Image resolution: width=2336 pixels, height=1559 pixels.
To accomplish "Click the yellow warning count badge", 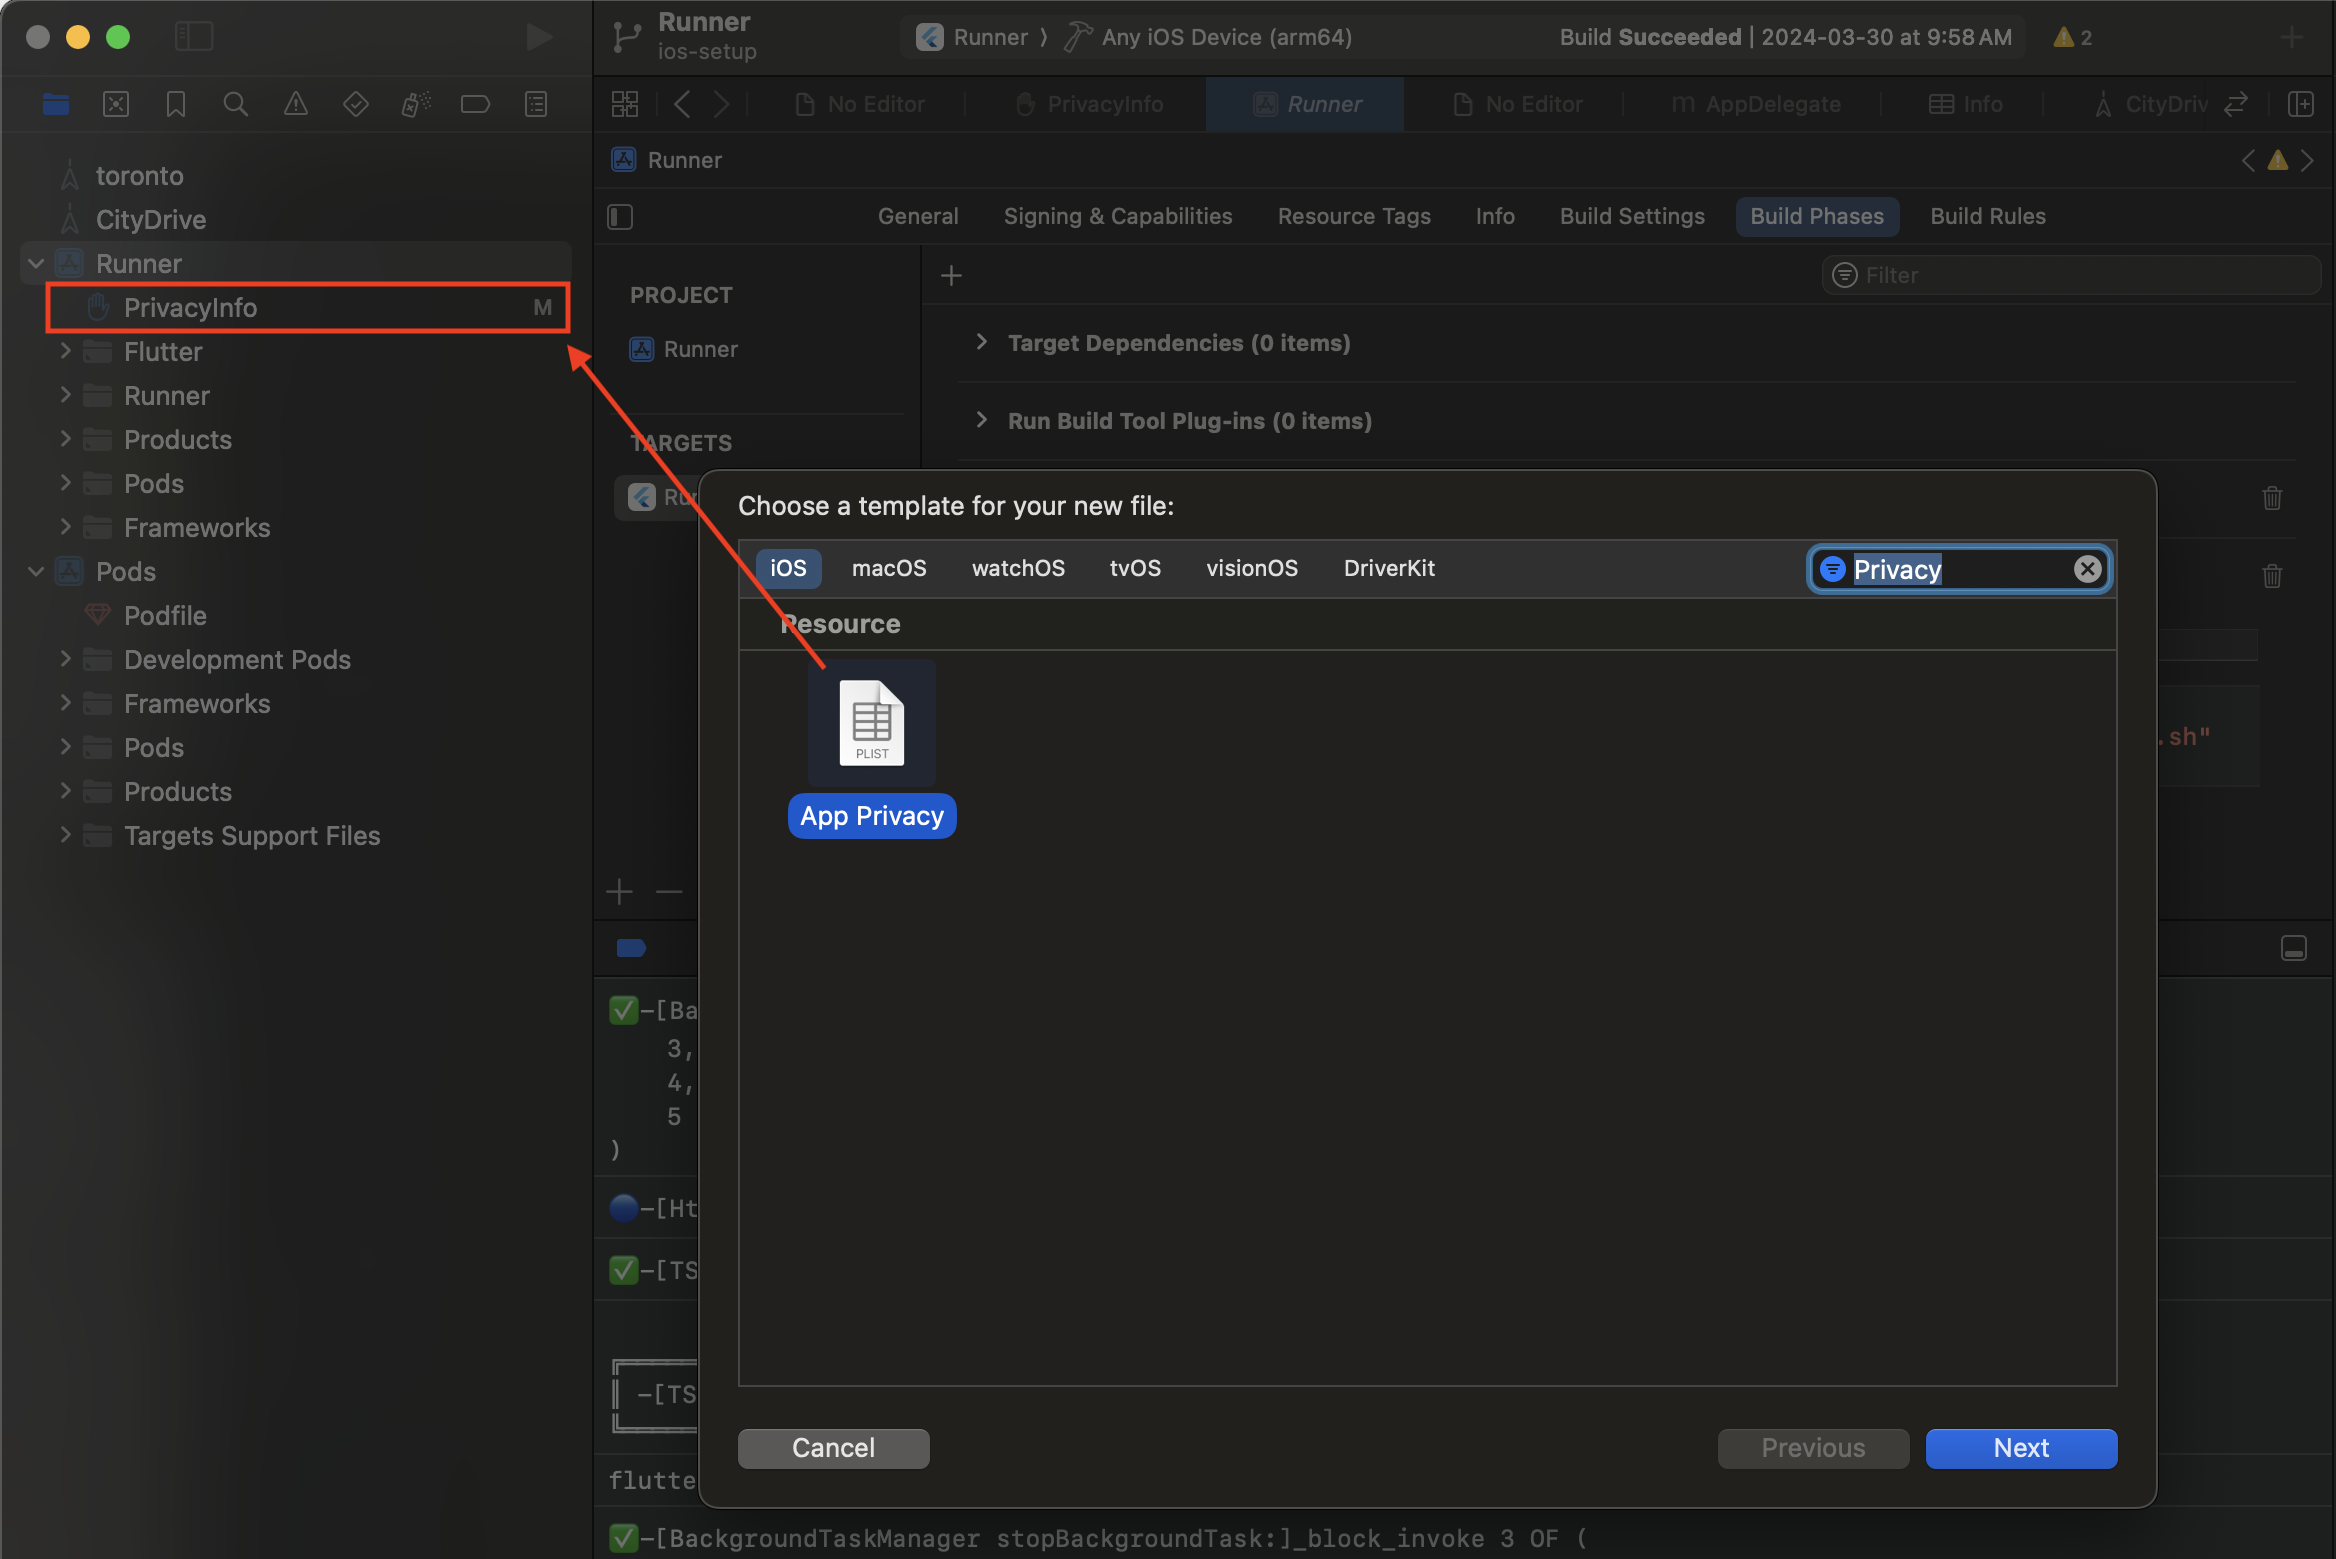I will (2073, 37).
